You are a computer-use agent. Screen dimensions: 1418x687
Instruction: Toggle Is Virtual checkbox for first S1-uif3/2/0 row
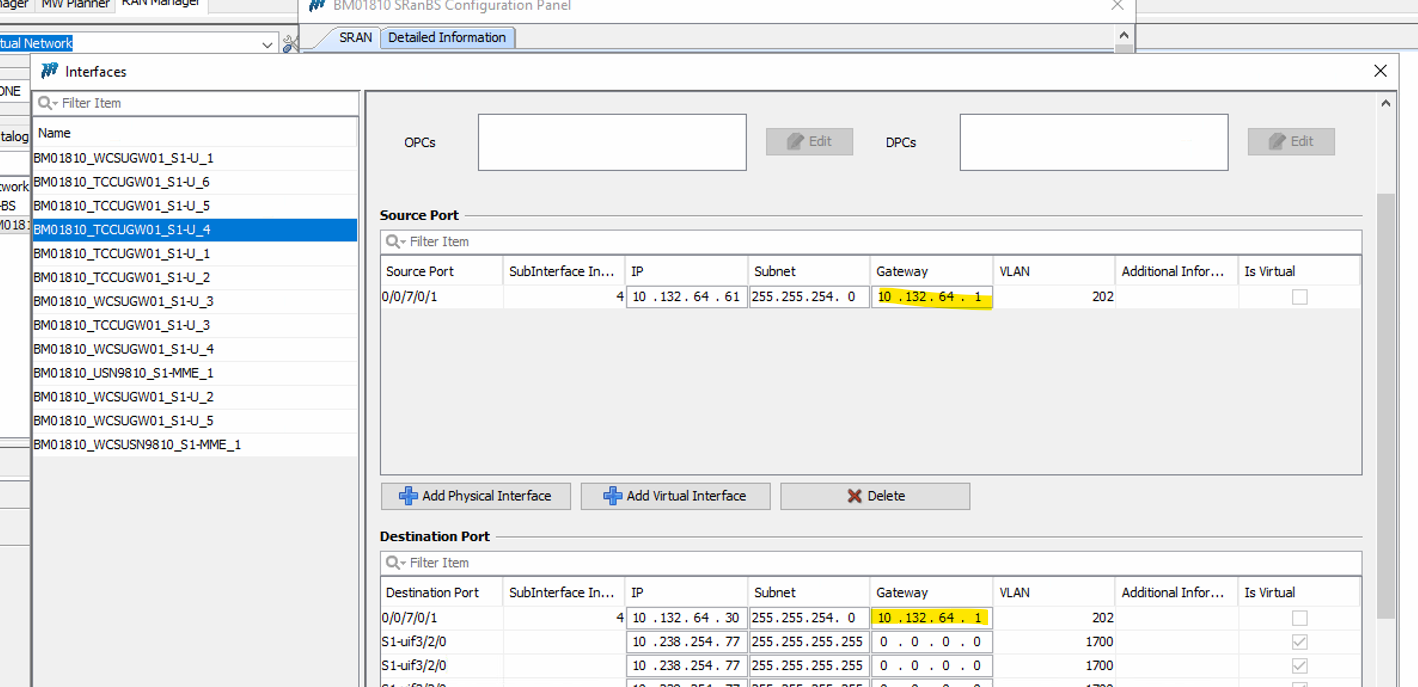click(1299, 642)
